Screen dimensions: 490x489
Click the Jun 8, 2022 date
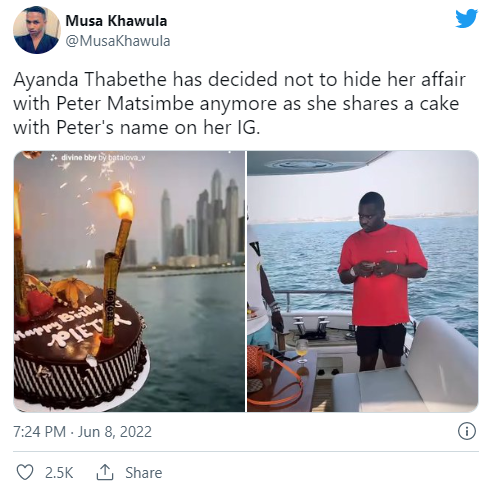coord(115,432)
